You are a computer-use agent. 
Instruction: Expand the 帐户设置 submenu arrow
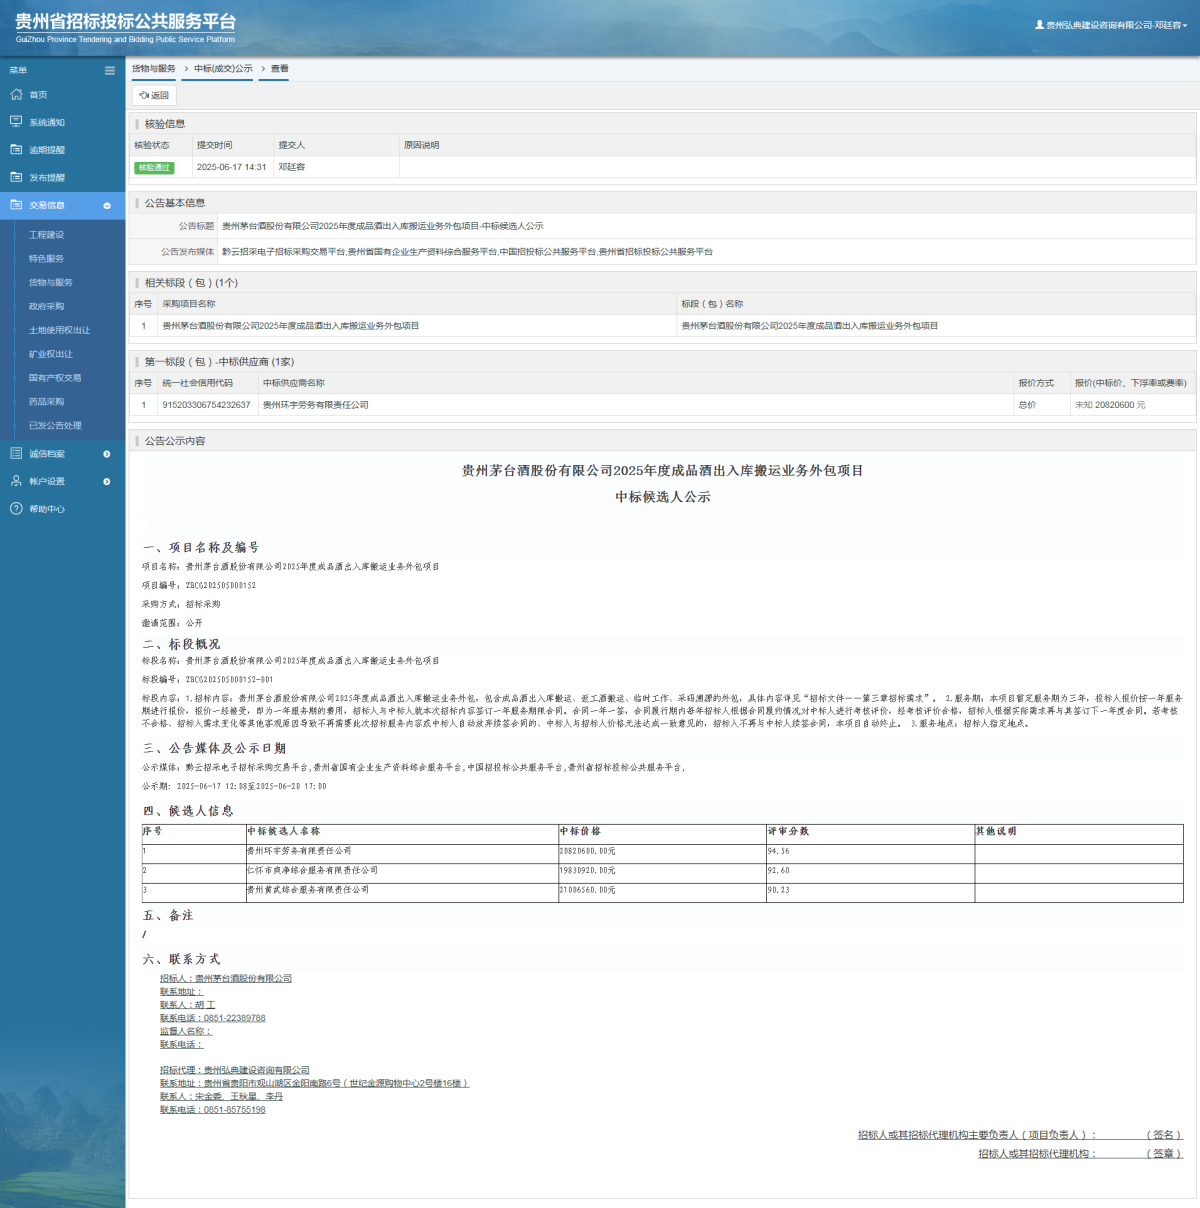tap(107, 482)
